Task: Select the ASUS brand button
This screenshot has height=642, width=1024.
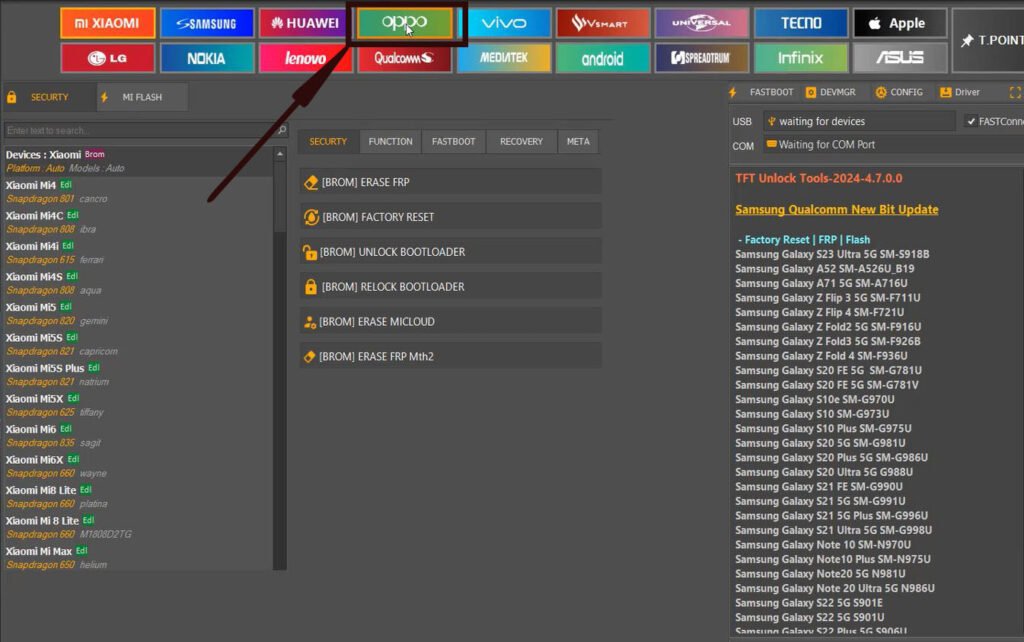Action: pos(900,58)
